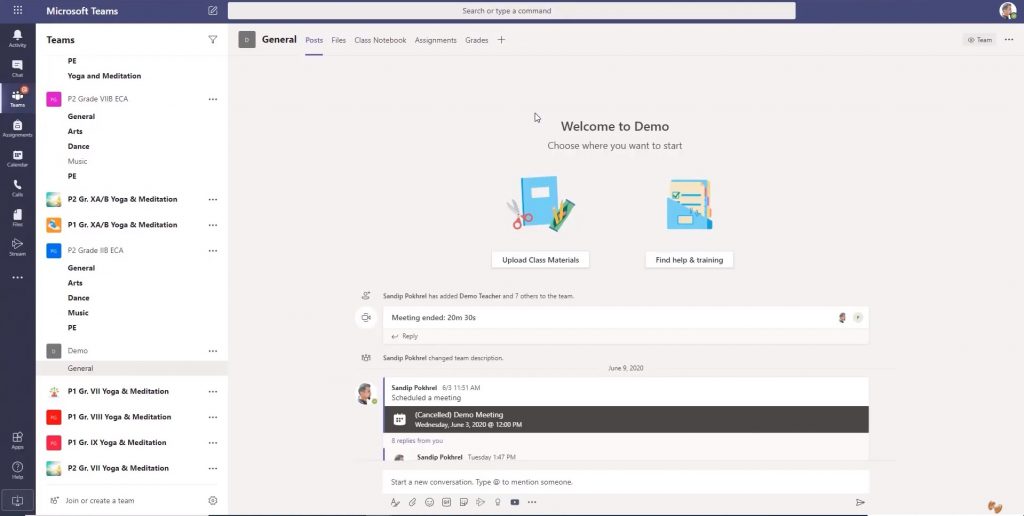This screenshot has width=1024, height=516.
Task: Start a new chat with compose icon
Action: 212,10
